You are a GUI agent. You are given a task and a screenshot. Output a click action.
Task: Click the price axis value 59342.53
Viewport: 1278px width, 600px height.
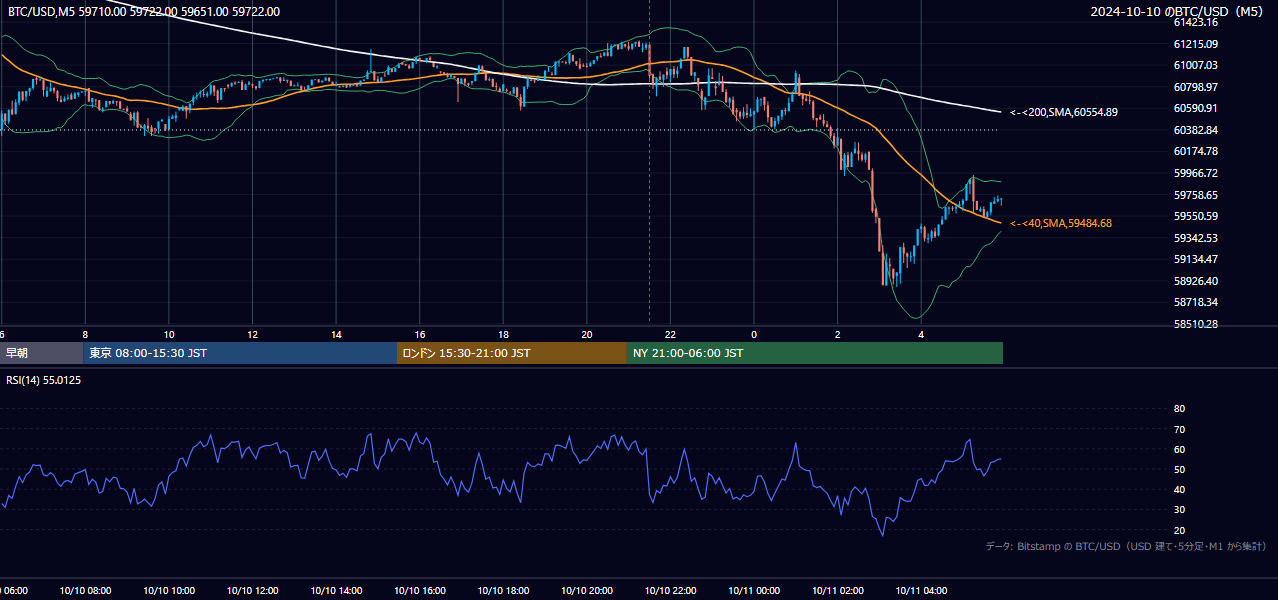(1195, 238)
